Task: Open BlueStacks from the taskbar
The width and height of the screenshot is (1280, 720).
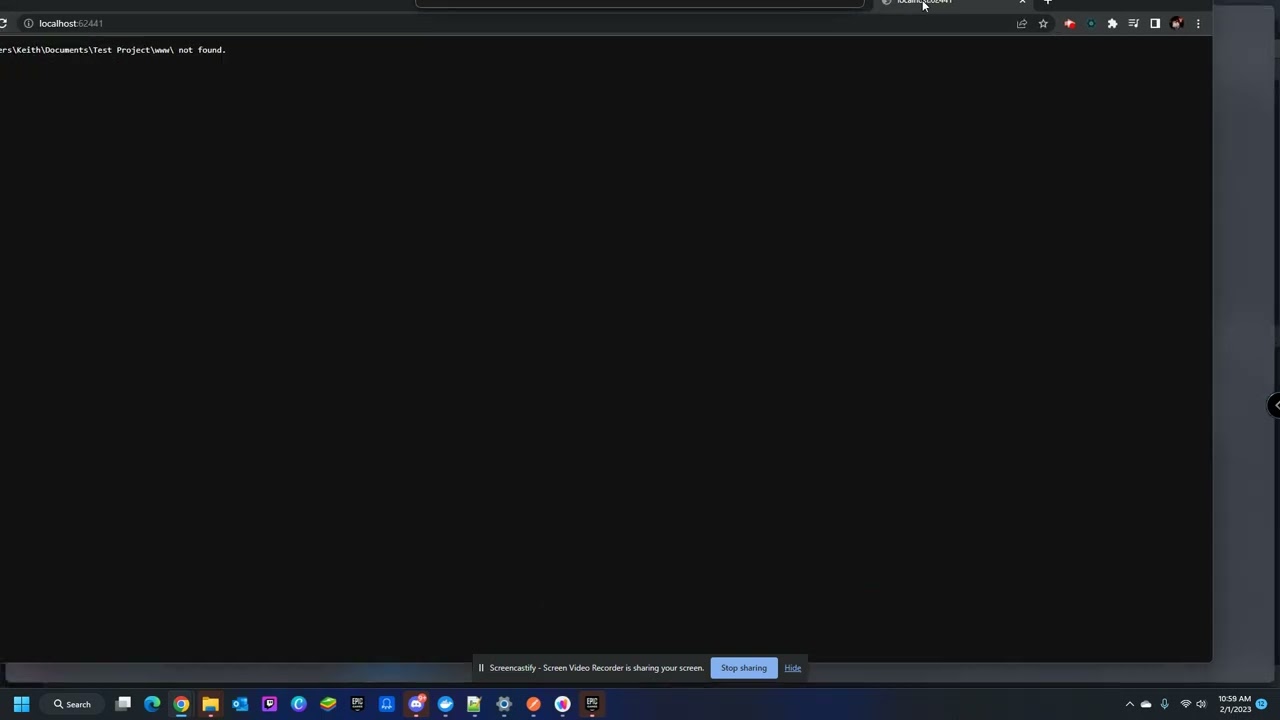Action: [328, 704]
